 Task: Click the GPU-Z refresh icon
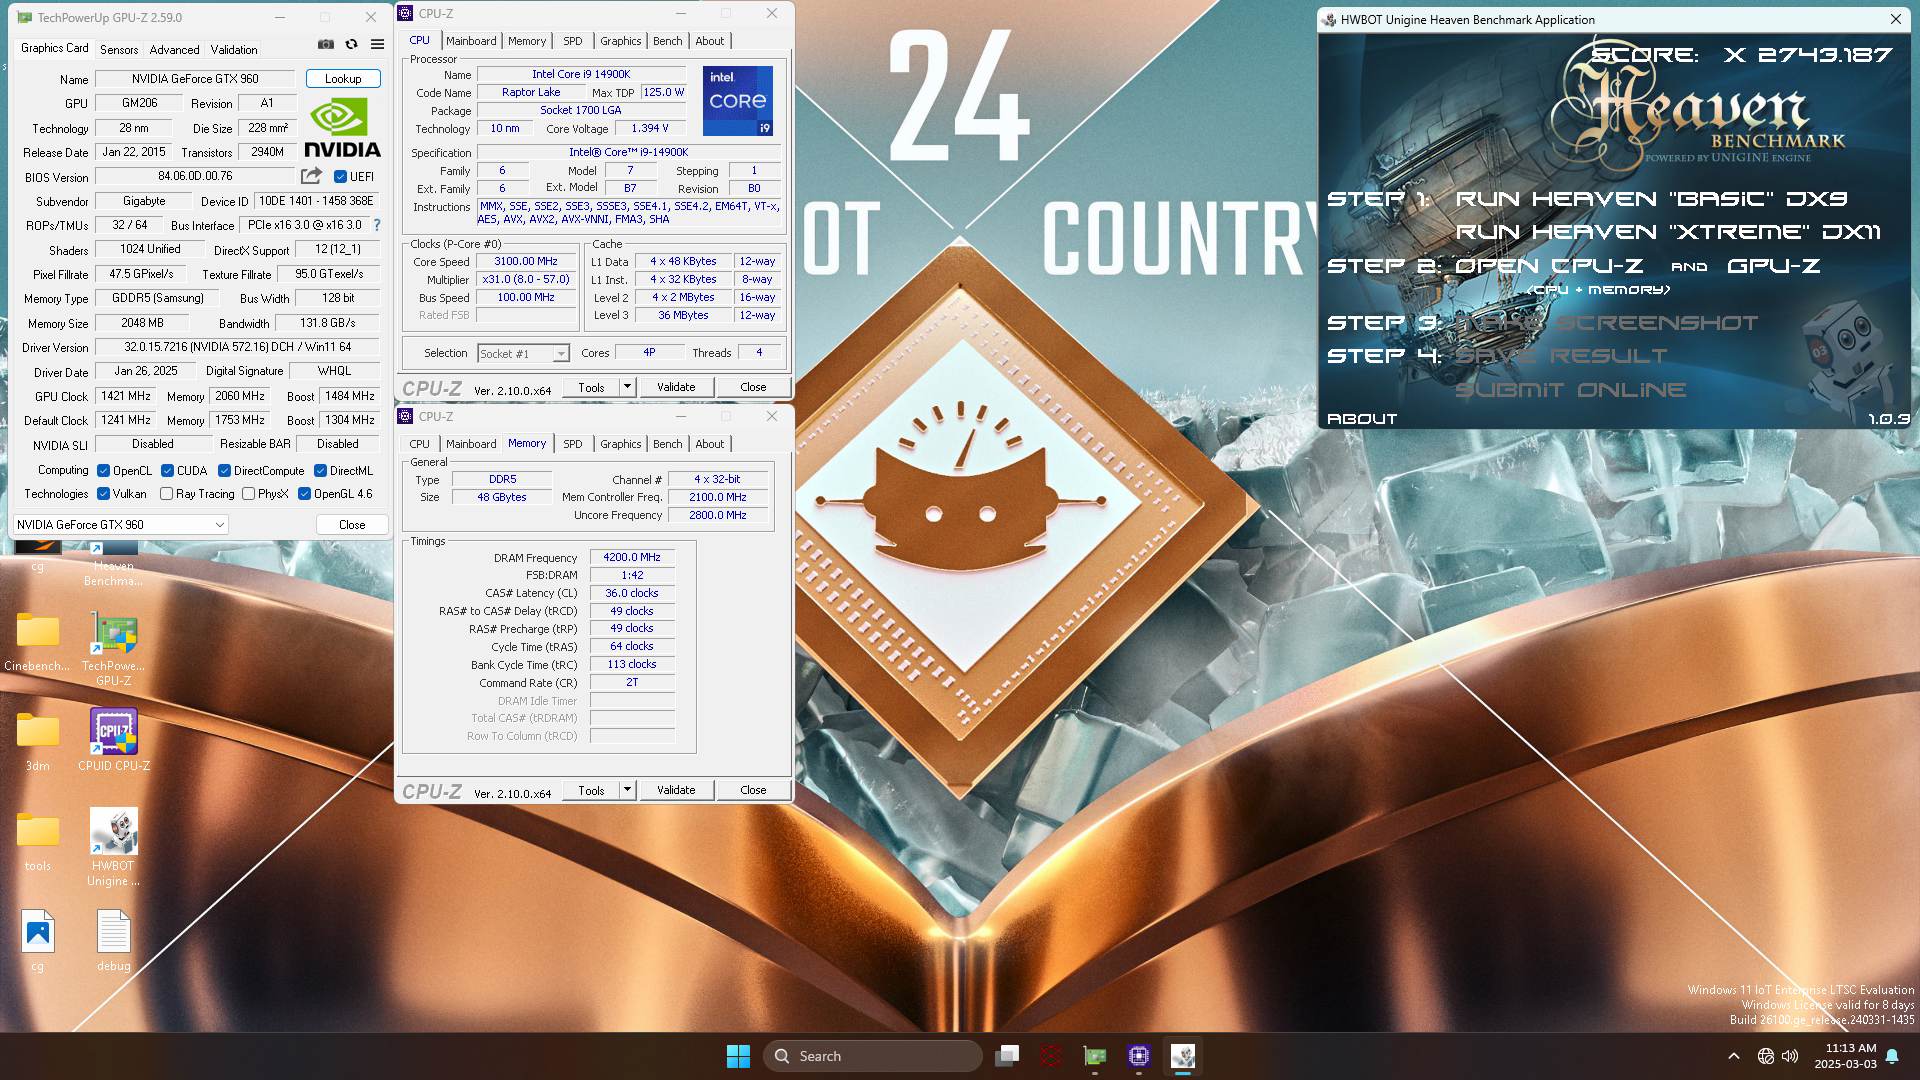point(352,45)
